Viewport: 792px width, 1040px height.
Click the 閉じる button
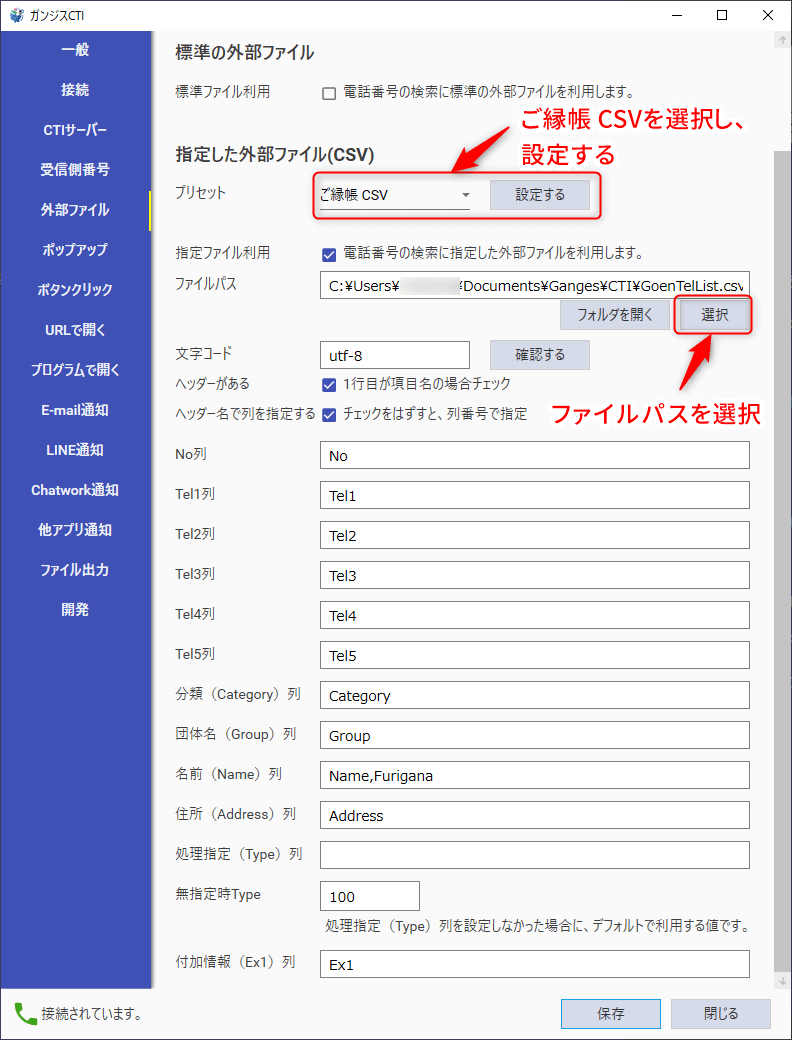(x=720, y=1013)
